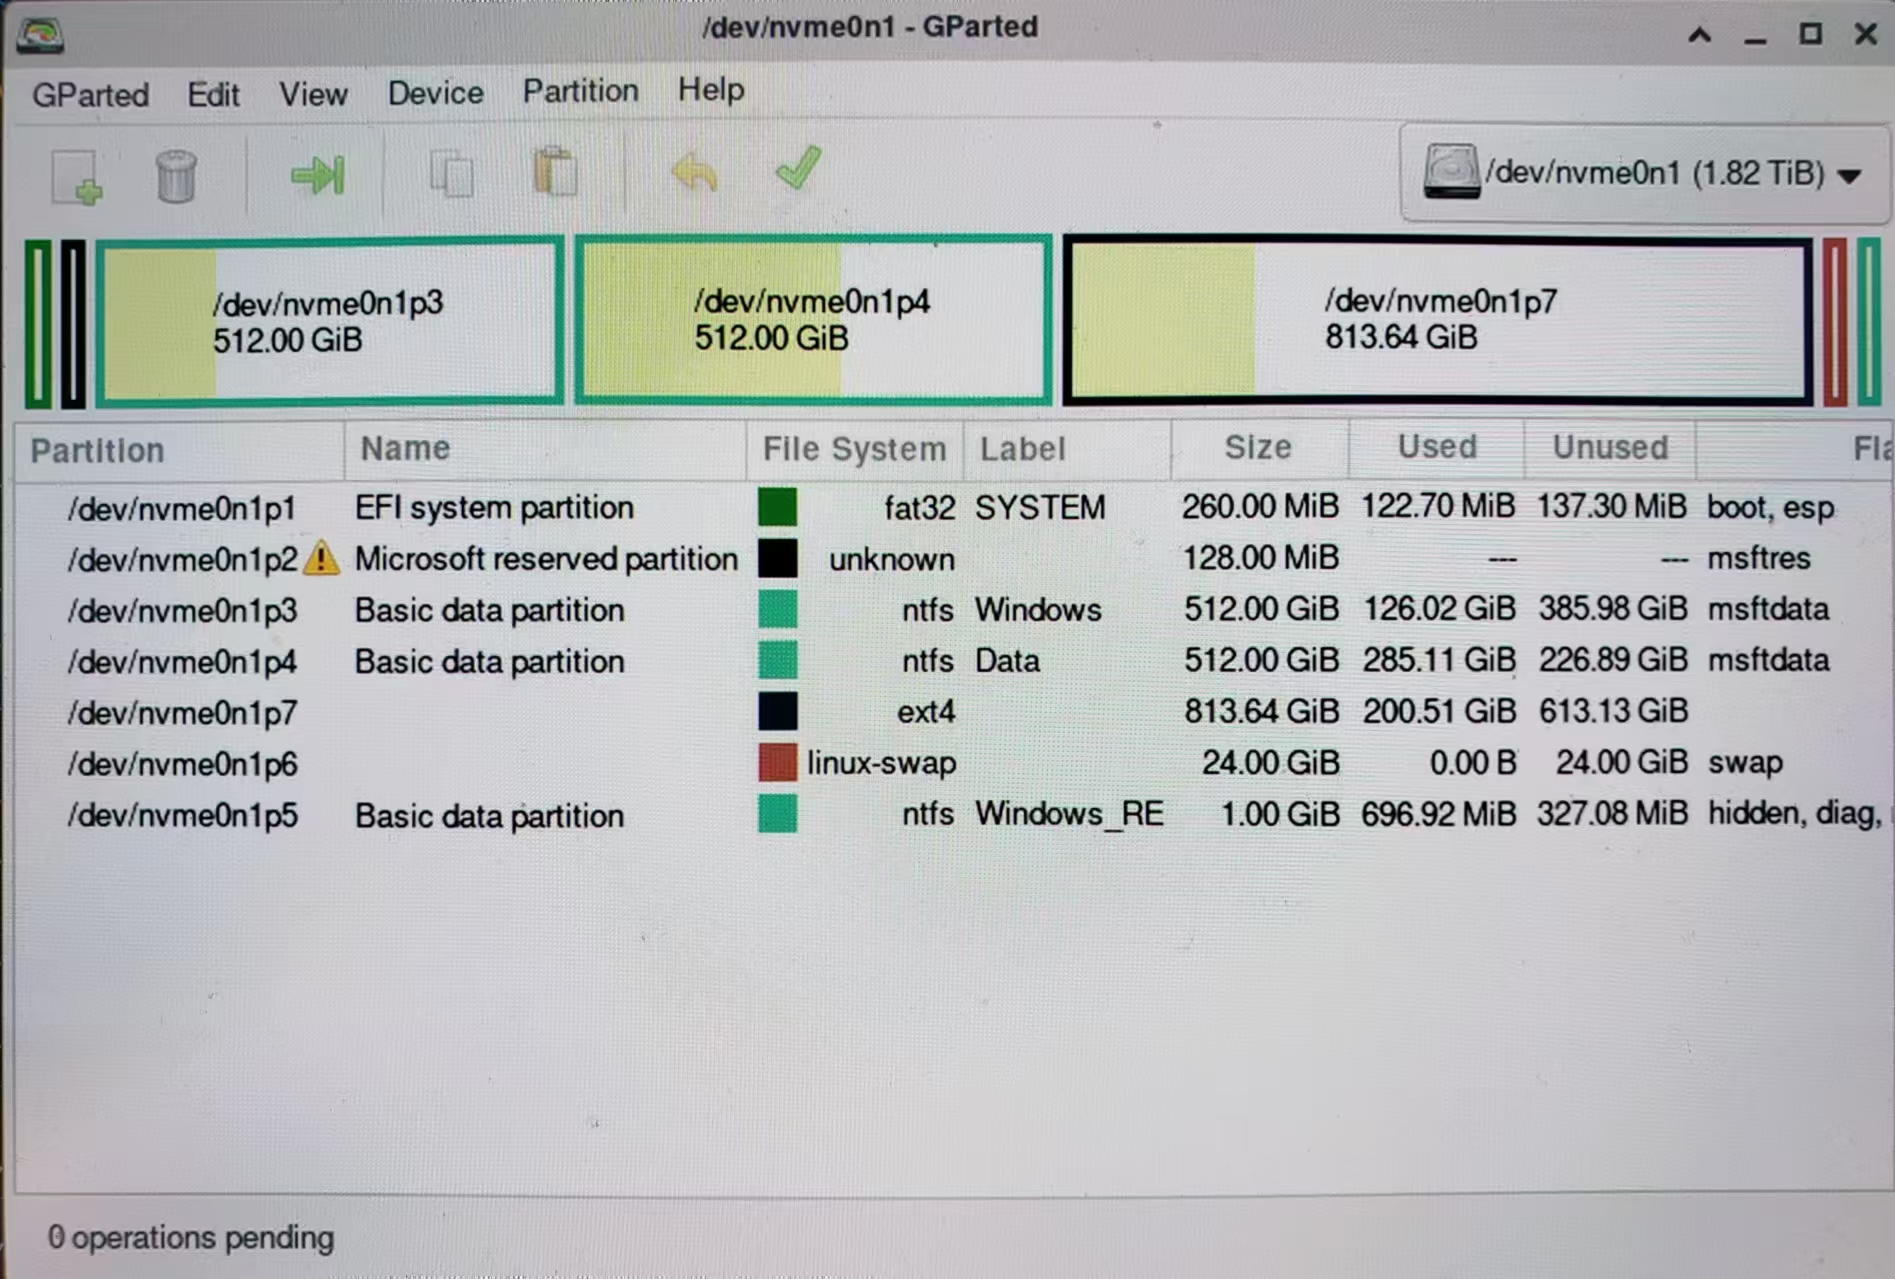This screenshot has width=1895, height=1279.
Task: Select nvme0n1p3 block in disk map
Action: (329, 321)
